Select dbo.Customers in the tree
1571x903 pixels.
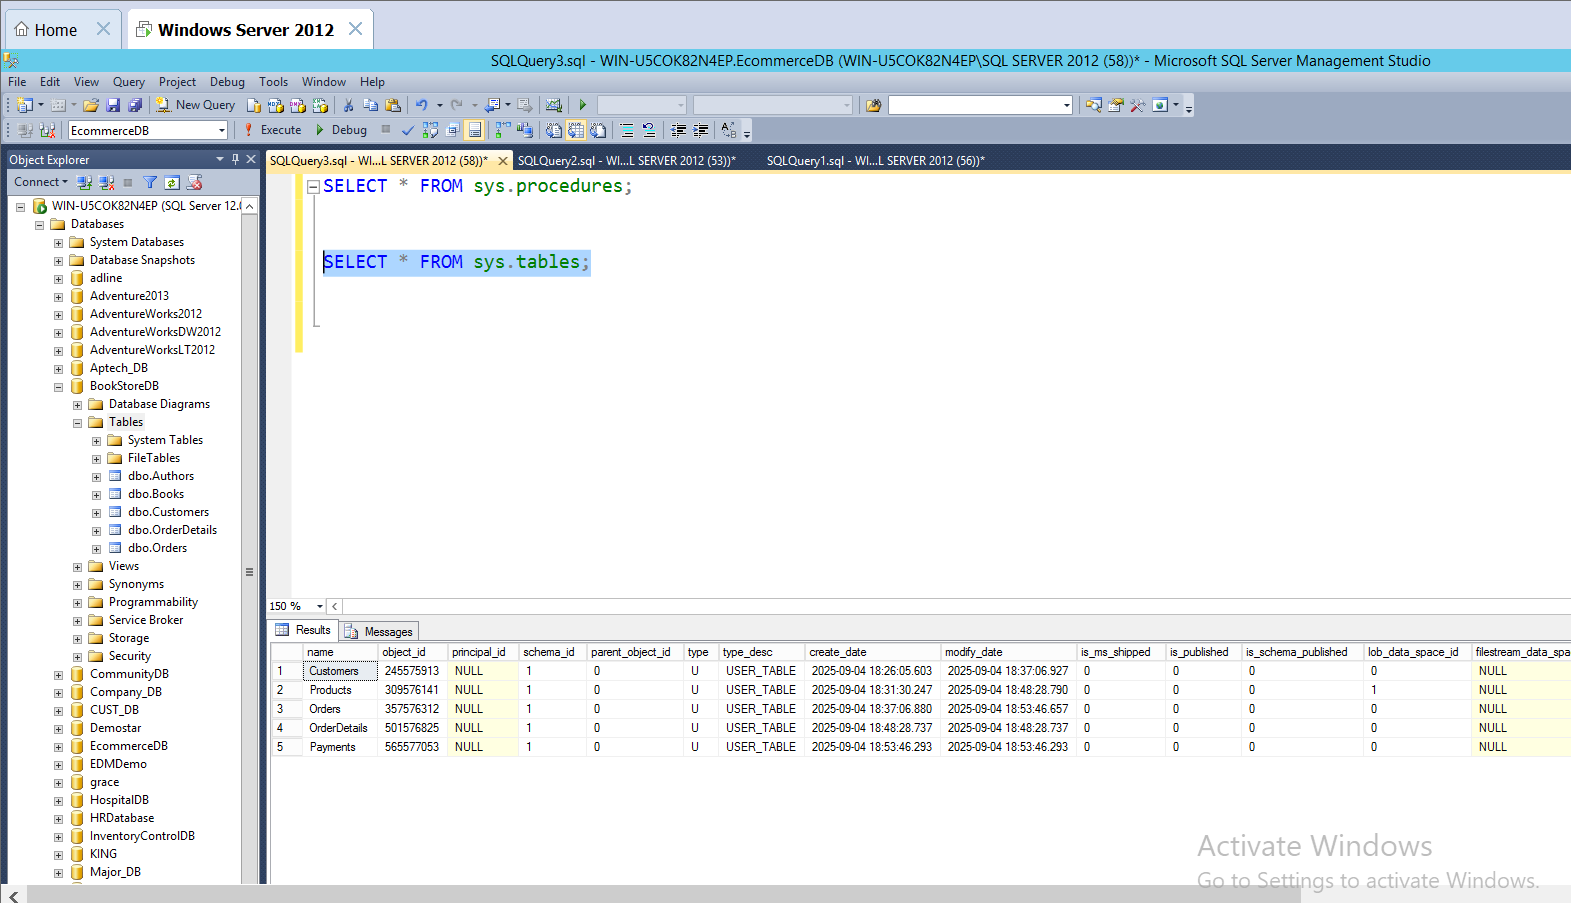coord(168,512)
